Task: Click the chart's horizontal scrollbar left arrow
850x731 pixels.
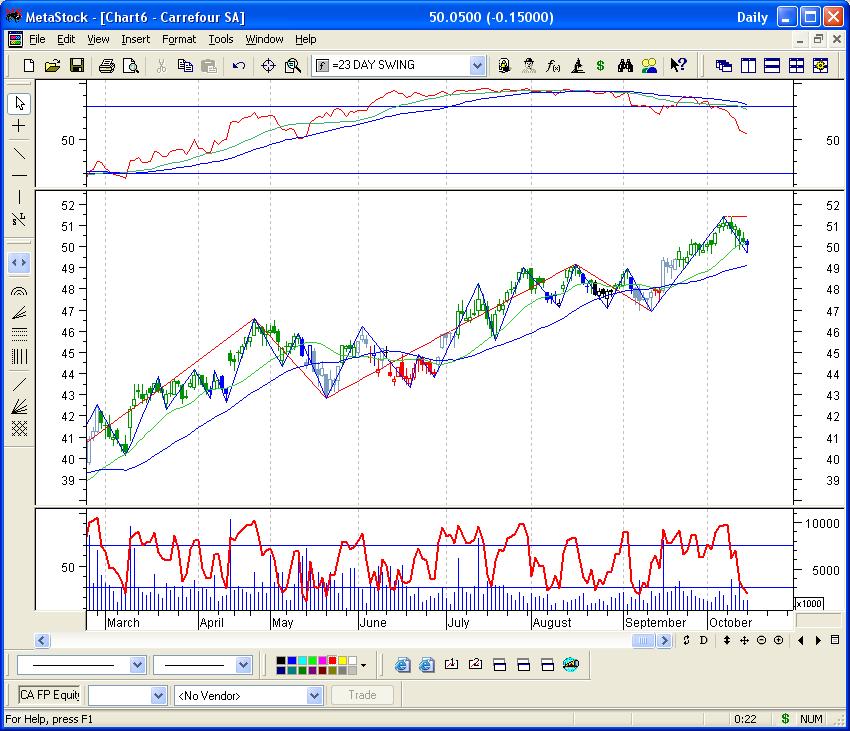Action: 43,641
